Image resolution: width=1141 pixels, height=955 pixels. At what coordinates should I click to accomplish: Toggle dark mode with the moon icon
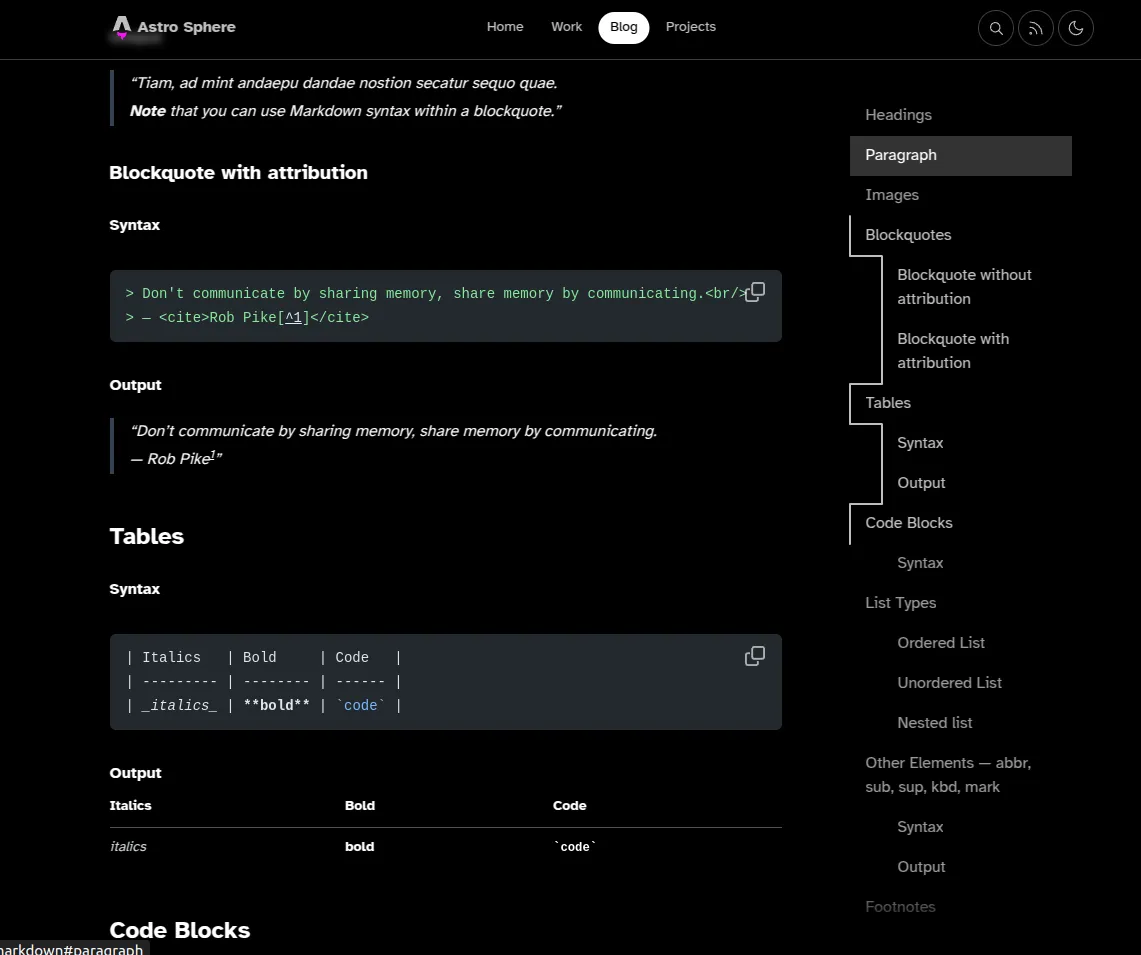(x=1076, y=28)
